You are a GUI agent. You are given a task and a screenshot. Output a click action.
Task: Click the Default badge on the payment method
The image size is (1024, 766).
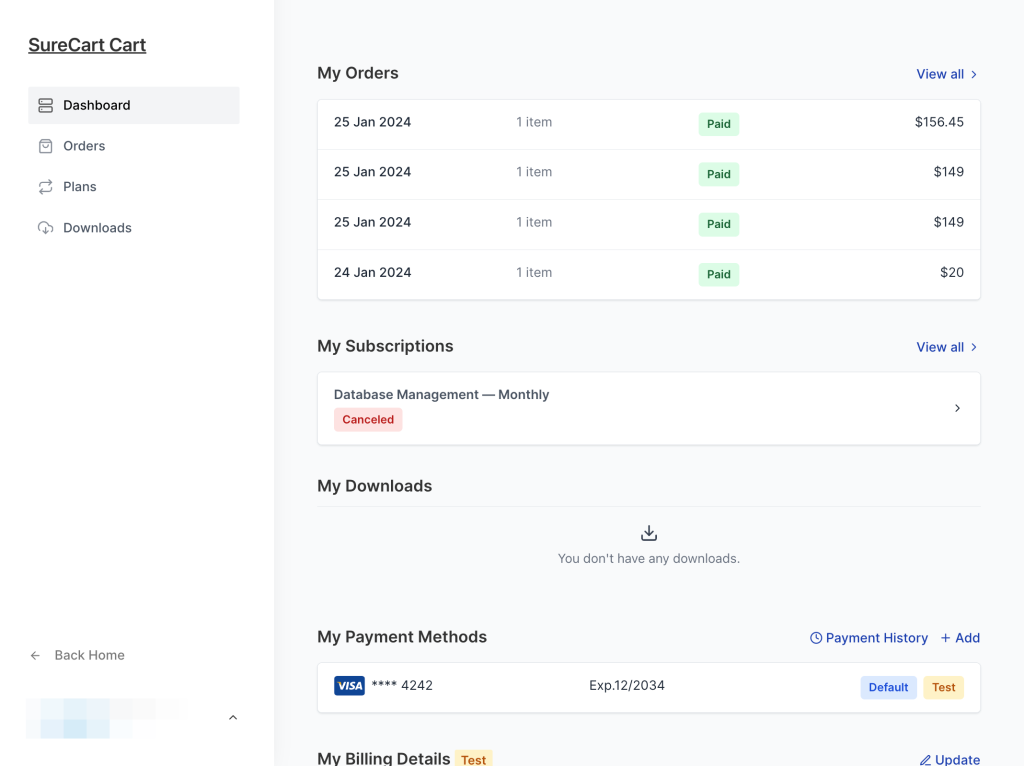pyautogui.click(x=888, y=687)
